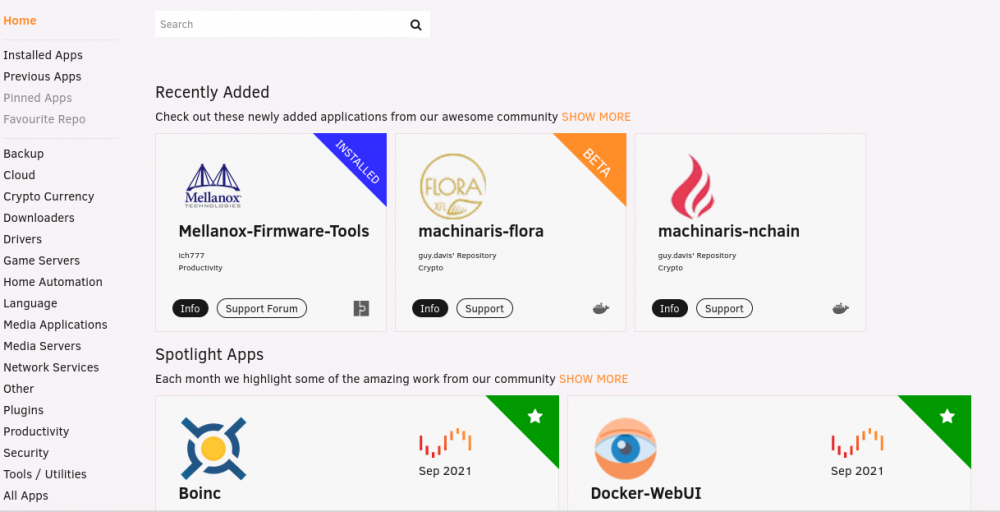Click guy.davis' Repository on machinaris-nchain card
The width and height of the screenshot is (1000, 512).
697,255
